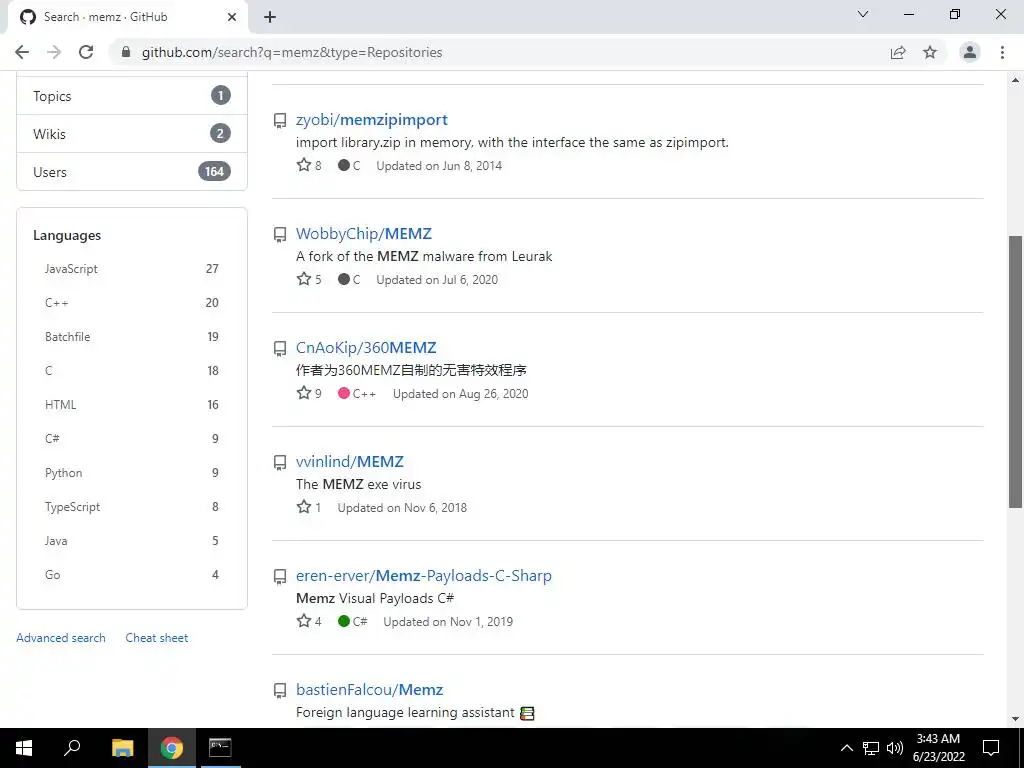Image resolution: width=1024 pixels, height=768 pixels.
Task: Click star icon for vvinlind/MEMZ
Action: [304, 507]
